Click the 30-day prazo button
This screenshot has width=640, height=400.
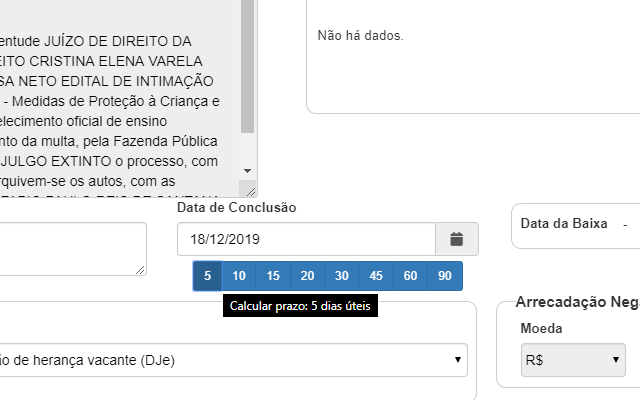(x=342, y=276)
